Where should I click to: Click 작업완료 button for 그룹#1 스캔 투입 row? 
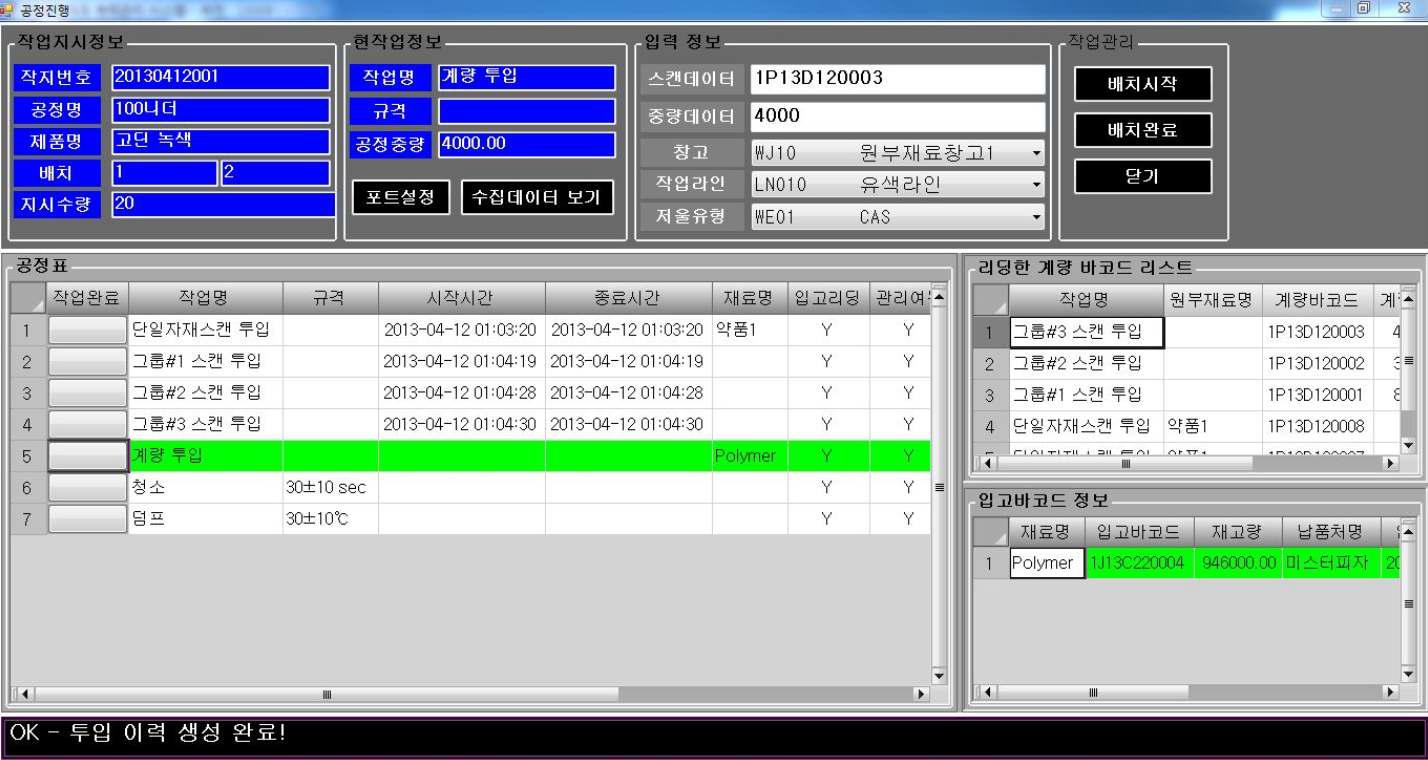87,361
